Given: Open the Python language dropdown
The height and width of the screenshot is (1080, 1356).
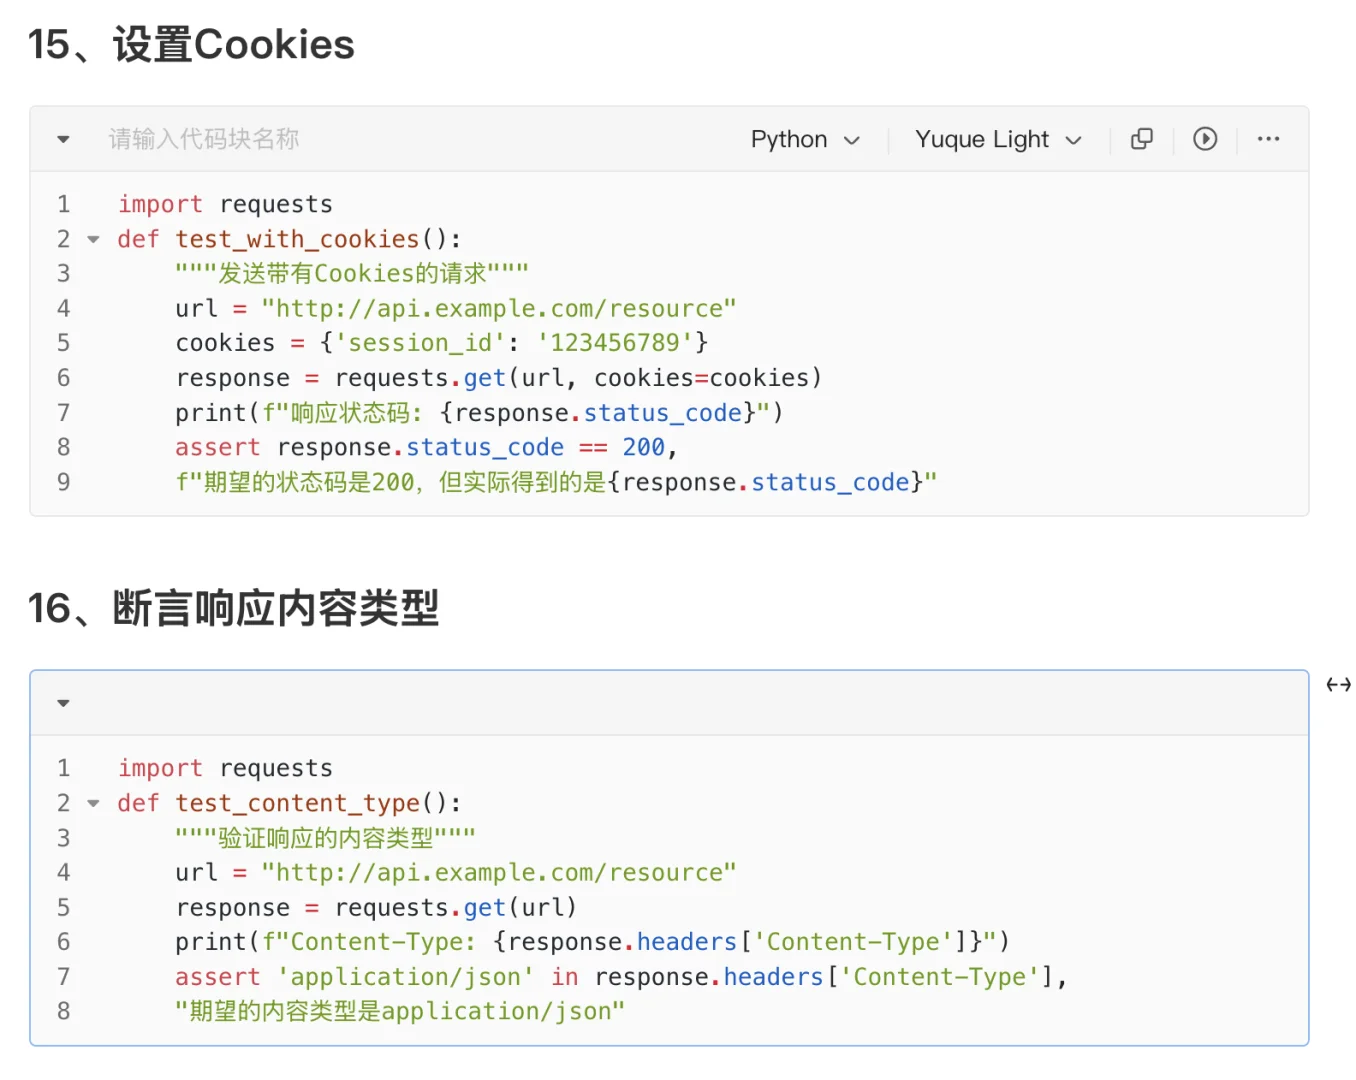Looking at the screenshot, I should click(x=805, y=139).
